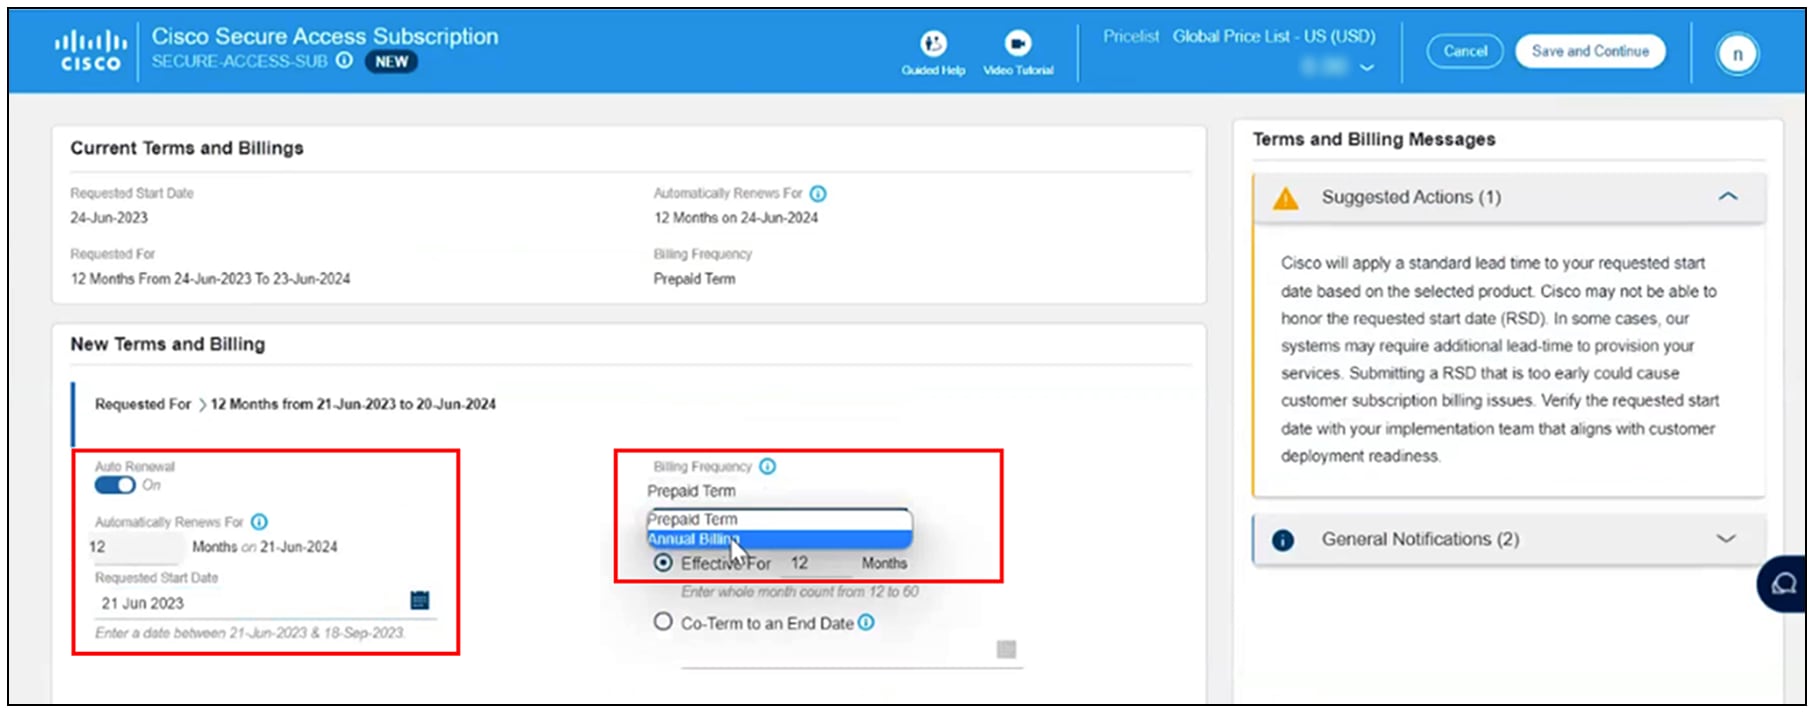1815x714 pixels.
Task: Open the user avatar labeled n
Action: pyautogui.click(x=1737, y=54)
